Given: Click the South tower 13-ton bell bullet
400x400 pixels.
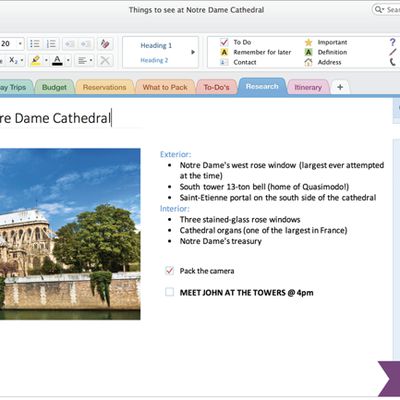Looking at the screenshot, I should coord(264,187).
